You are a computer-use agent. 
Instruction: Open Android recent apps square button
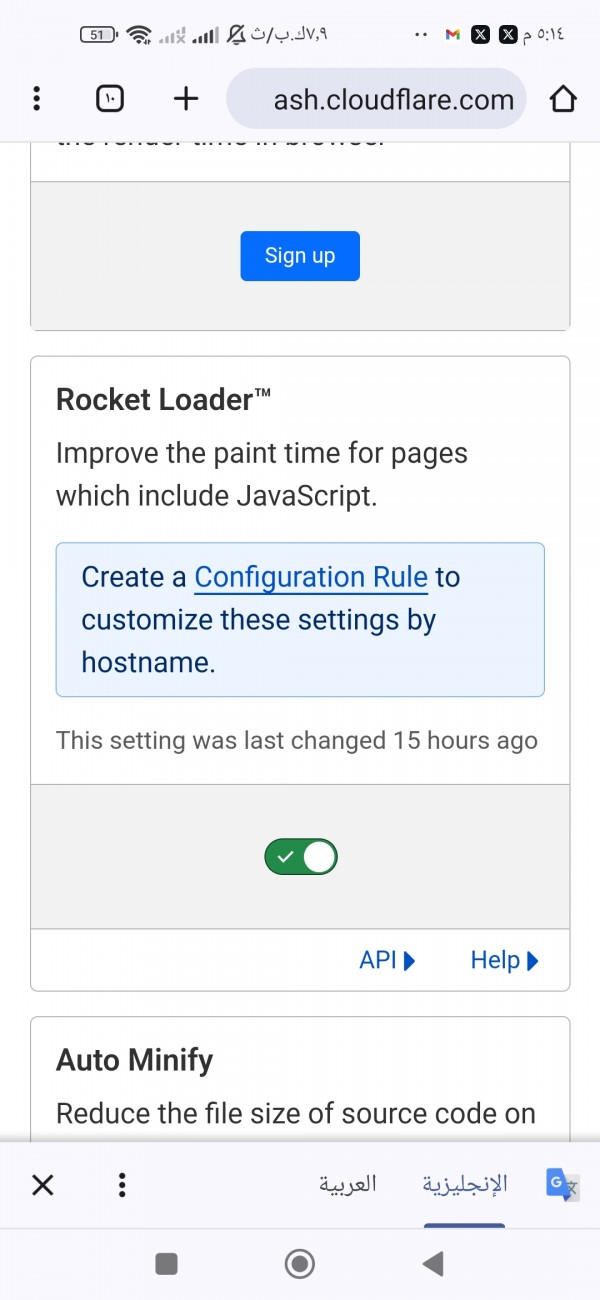tap(167, 1264)
